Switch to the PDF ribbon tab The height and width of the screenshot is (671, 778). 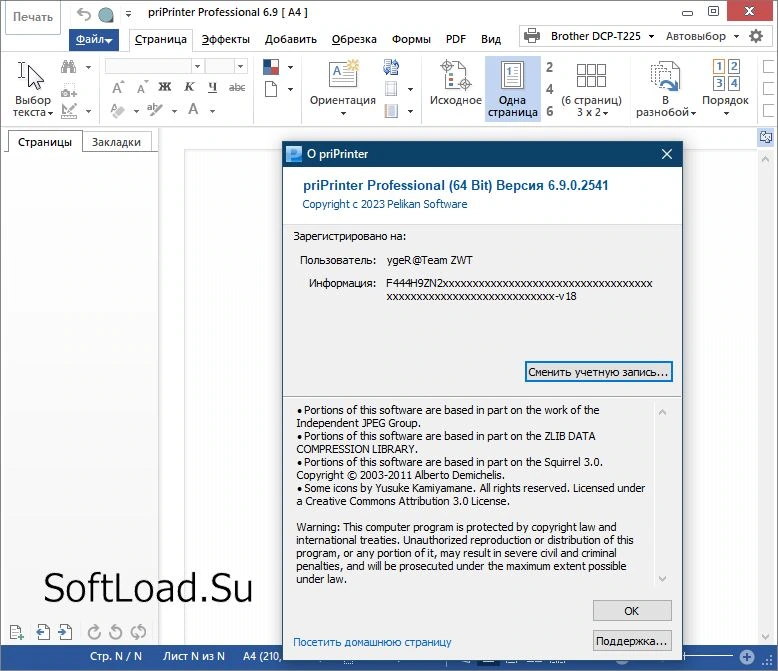[x=456, y=40]
